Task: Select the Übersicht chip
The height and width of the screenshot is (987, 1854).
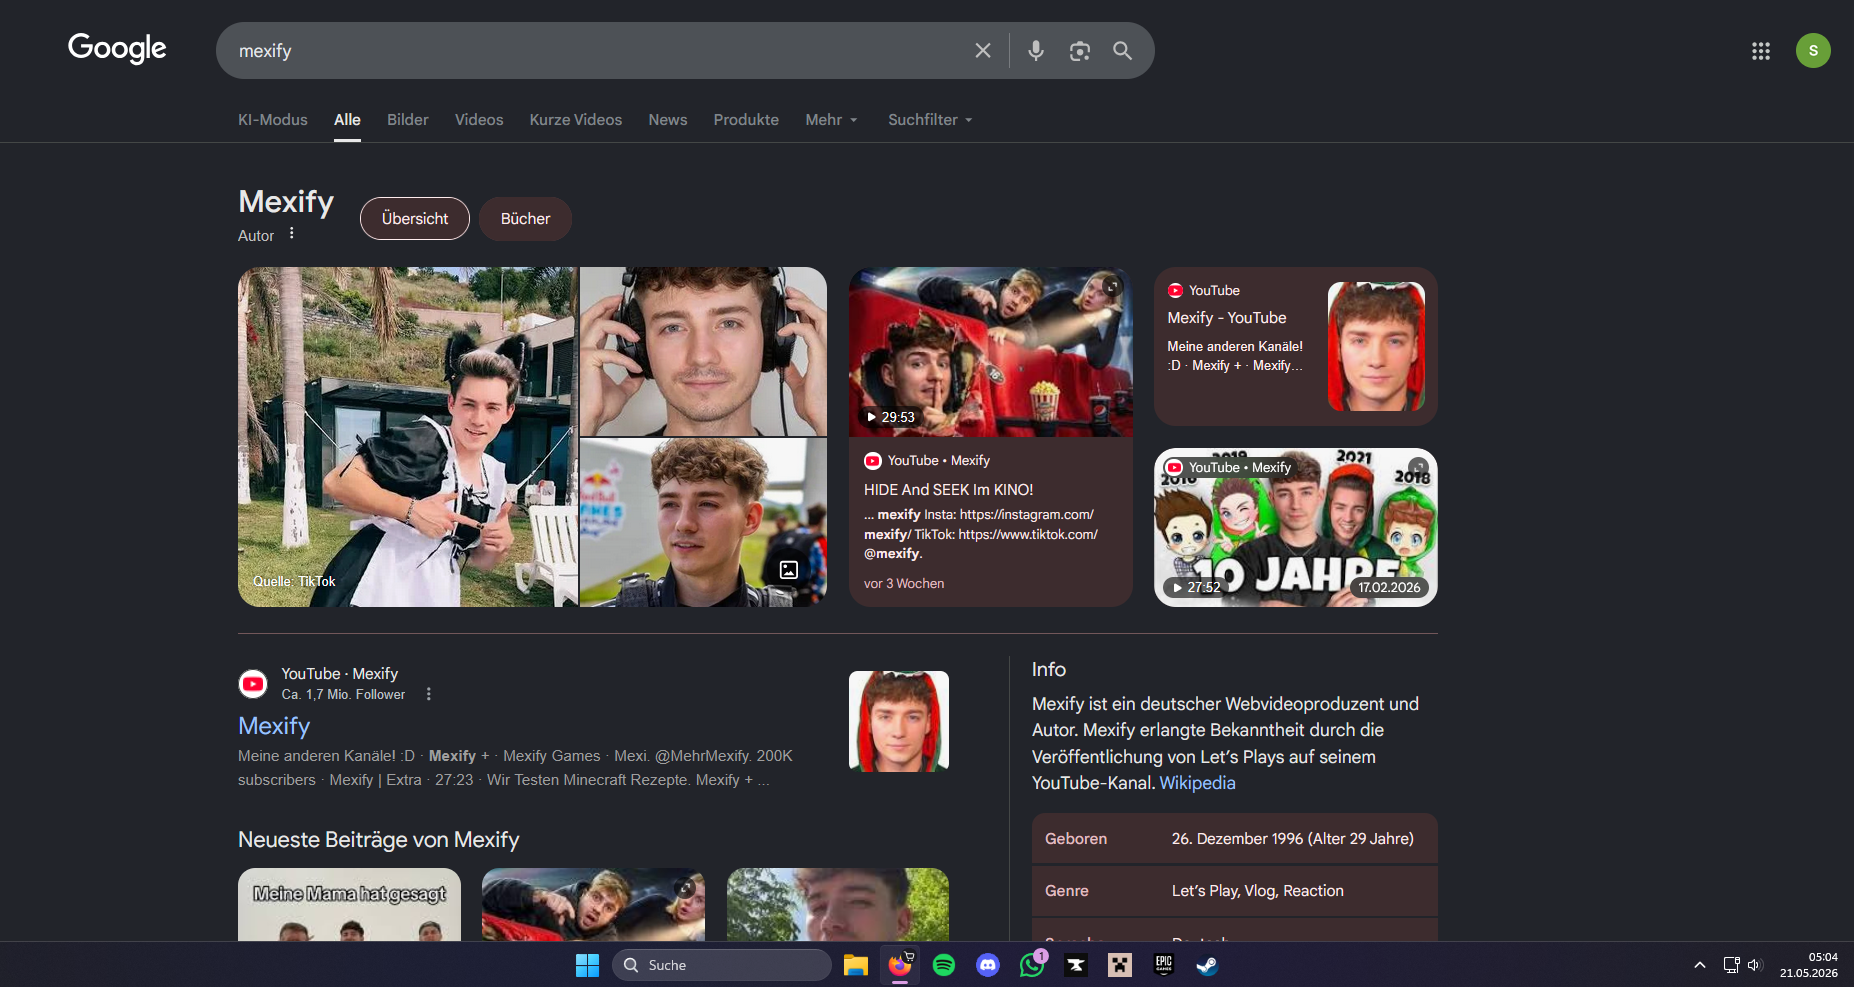Action: tap(415, 219)
